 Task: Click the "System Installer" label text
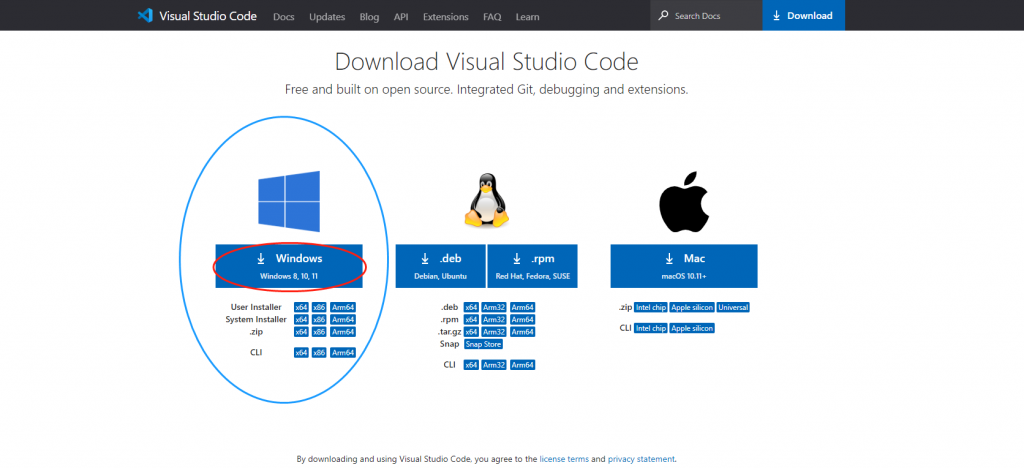(256, 319)
